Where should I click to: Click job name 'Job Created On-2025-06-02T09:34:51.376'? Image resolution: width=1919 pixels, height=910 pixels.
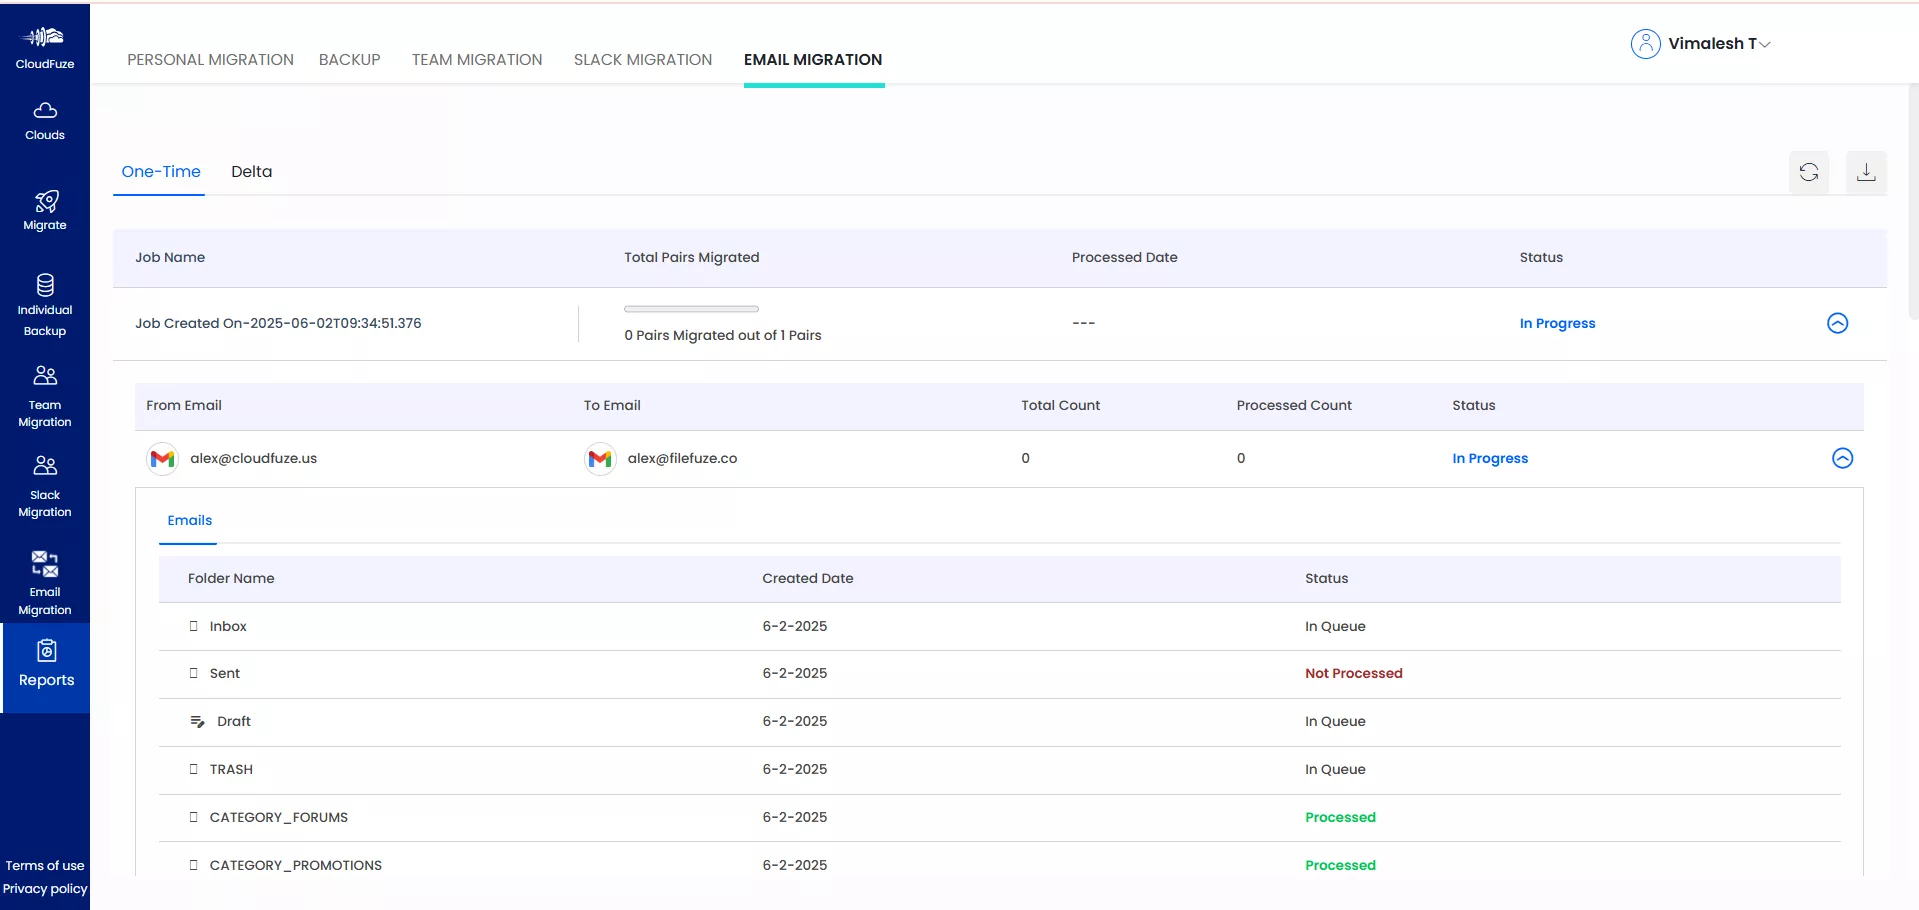pyautogui.click(x=278, y=323)
